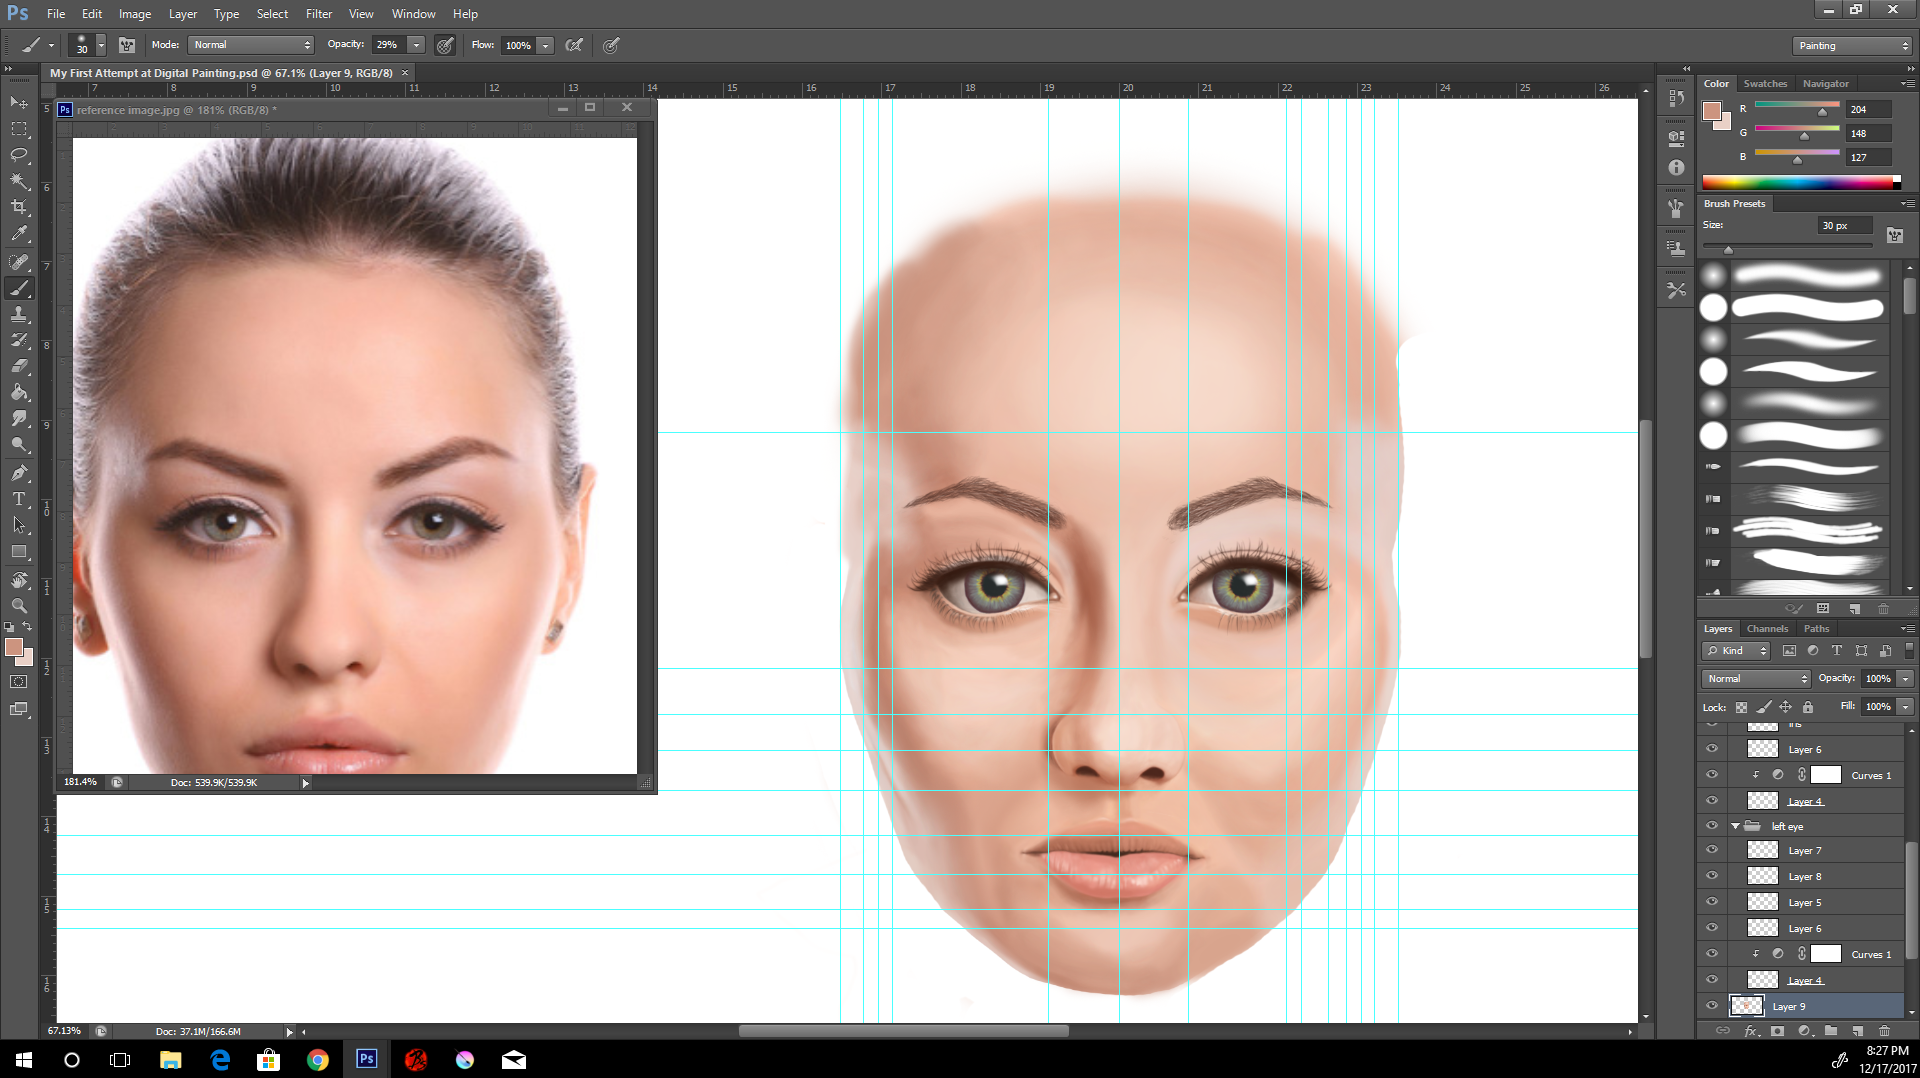Open the brush Mode dropdown
The image size is (1920, 1078).
250,45
